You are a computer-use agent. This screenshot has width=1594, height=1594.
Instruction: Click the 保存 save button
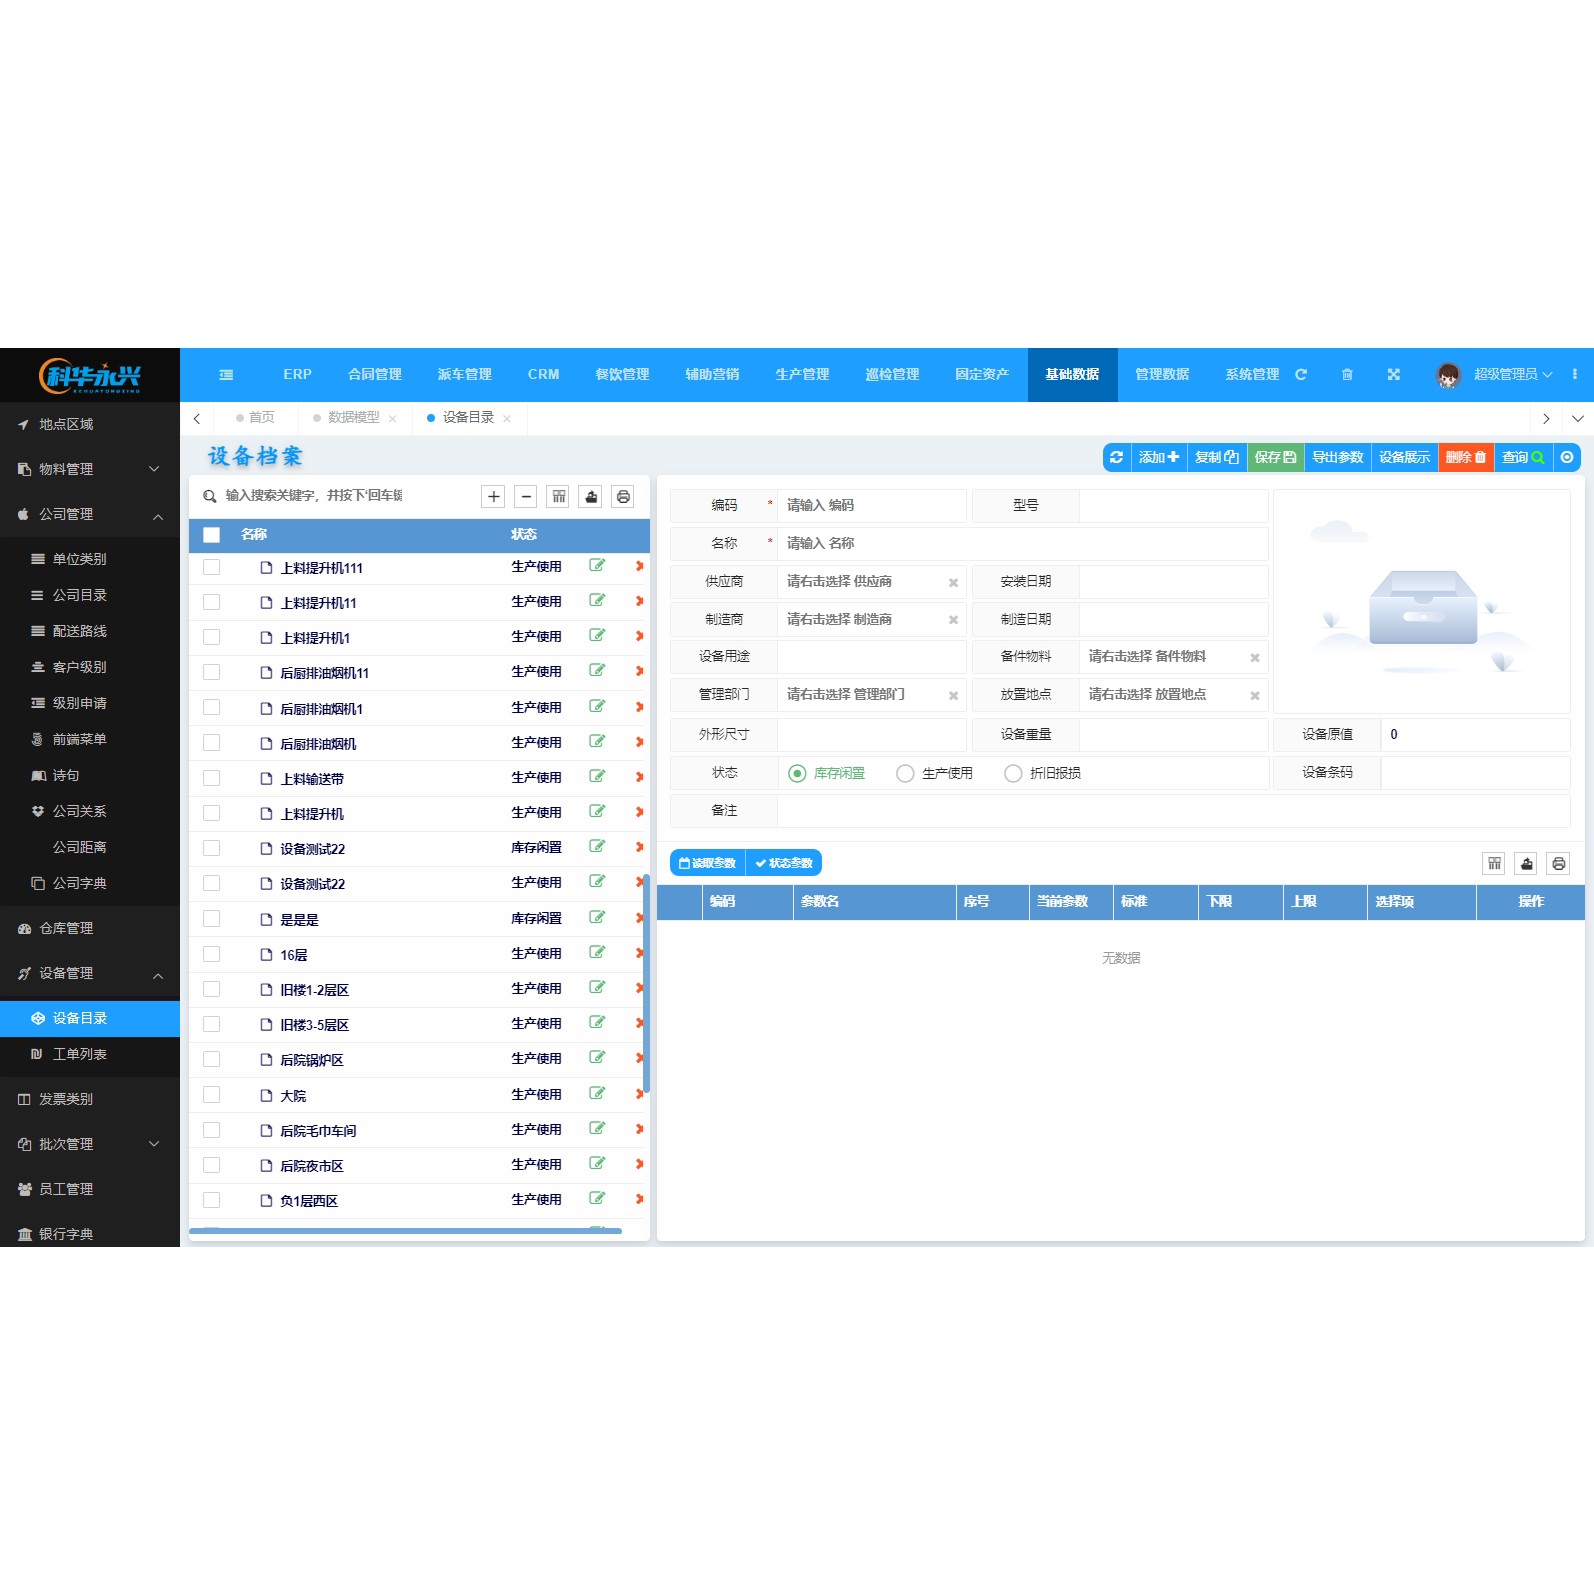click(x=1275, y=457)
